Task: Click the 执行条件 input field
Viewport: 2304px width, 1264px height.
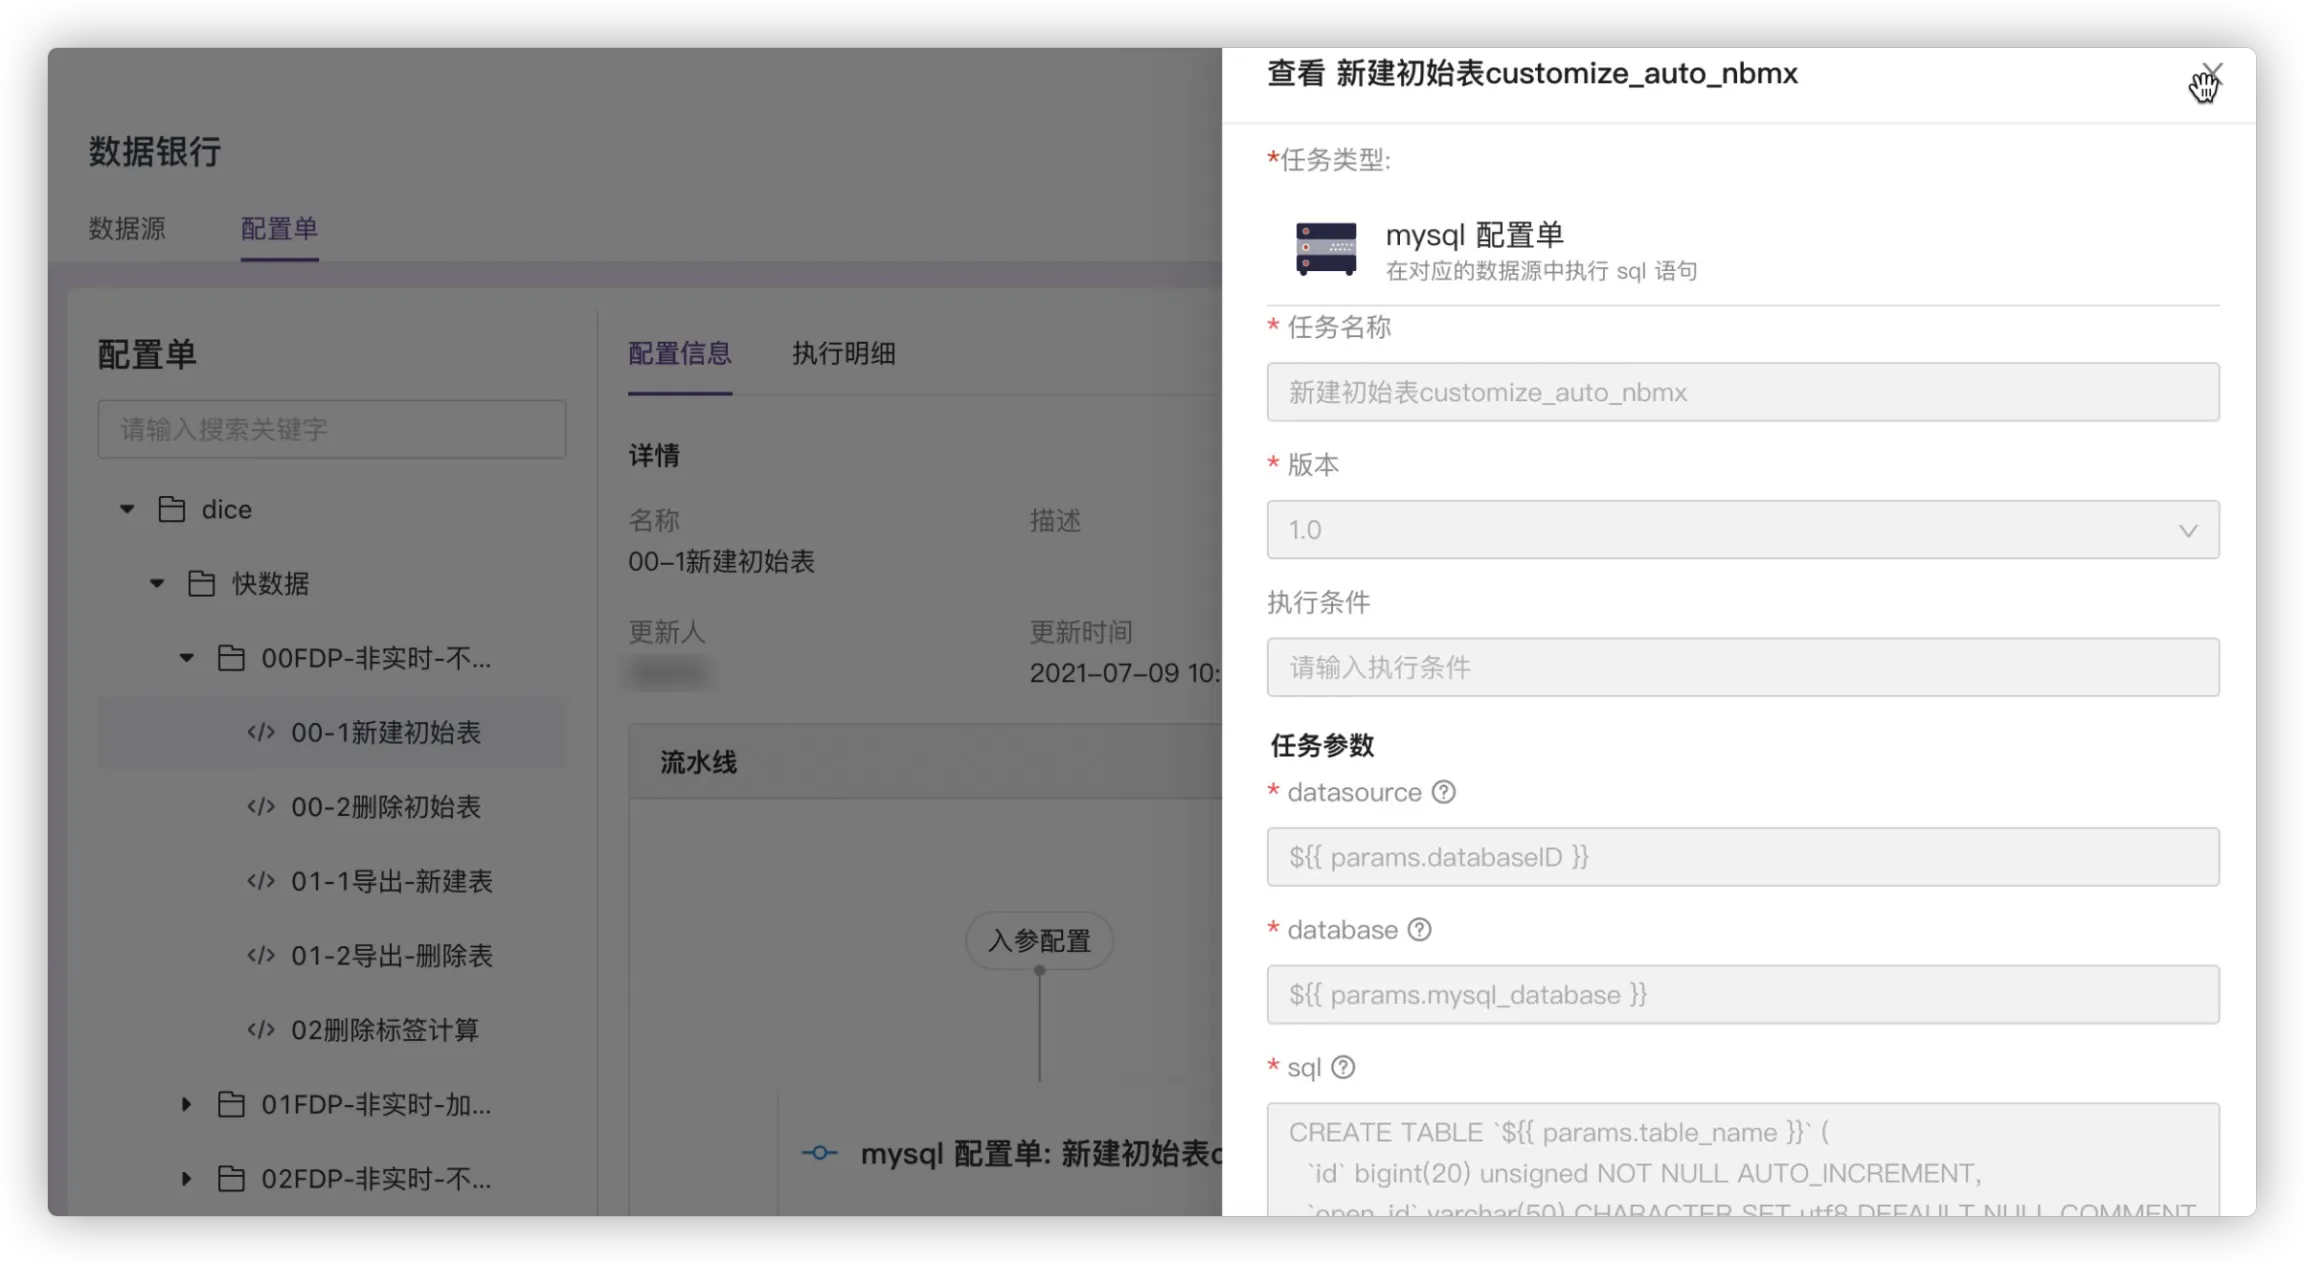Action: [1742, 667]
